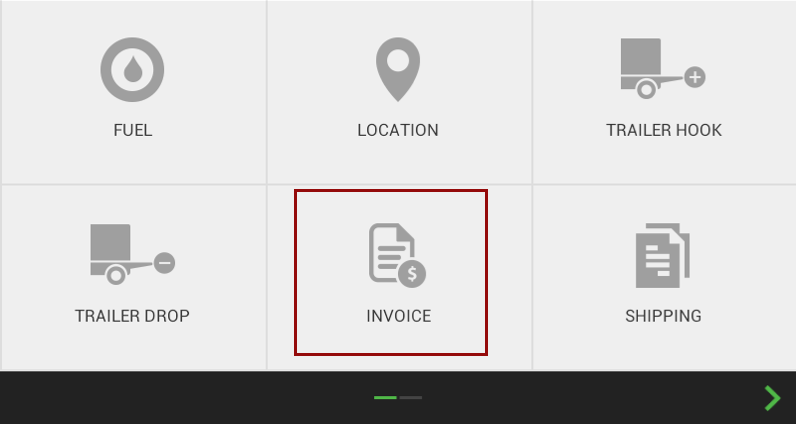This screenshot has width=796, height=424.
Task: Open the Invoice dollar document icon
Action: tap(397, 255)
